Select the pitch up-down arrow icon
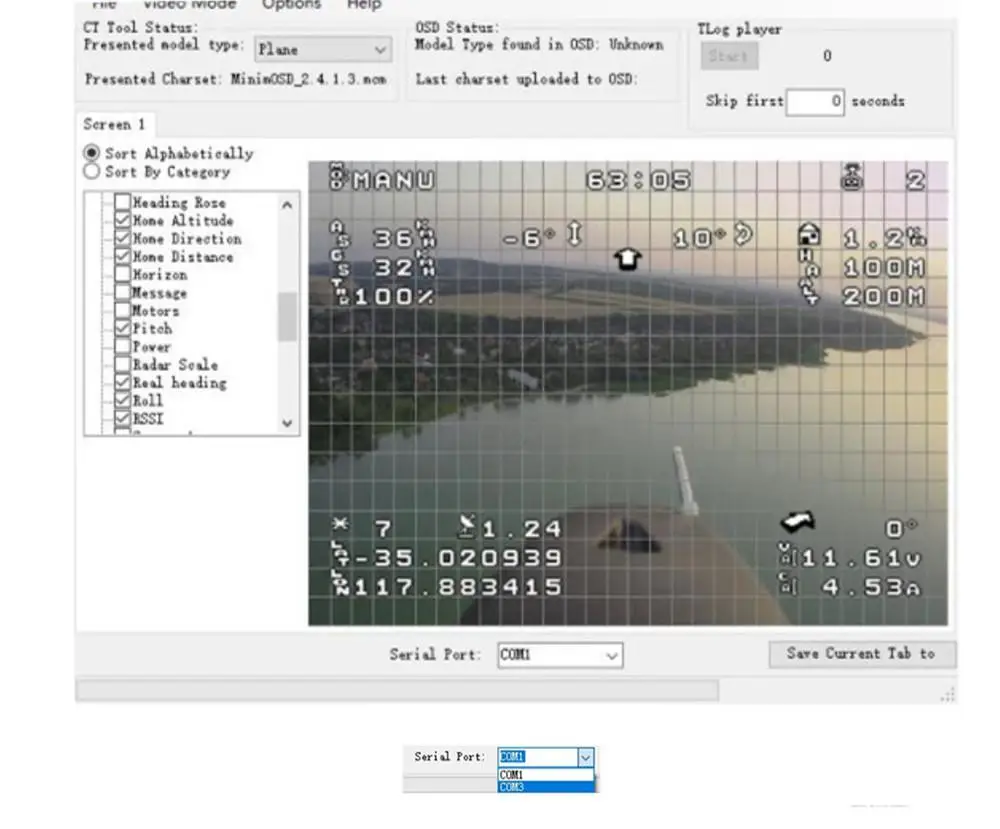The image size is (1000, 829). (575, 233)
